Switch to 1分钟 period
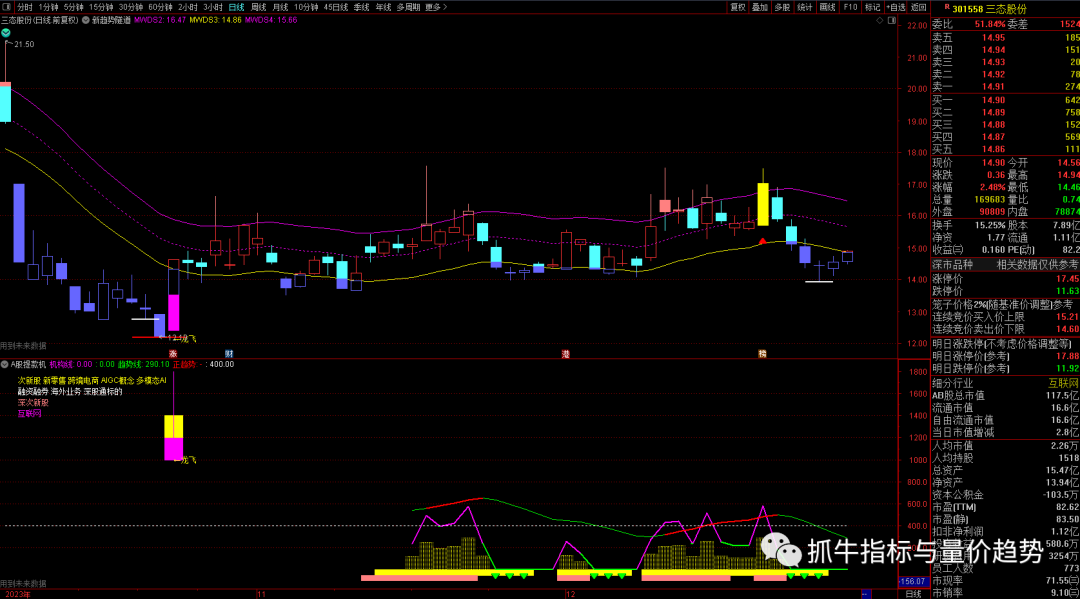 click(x=49, y=7)
